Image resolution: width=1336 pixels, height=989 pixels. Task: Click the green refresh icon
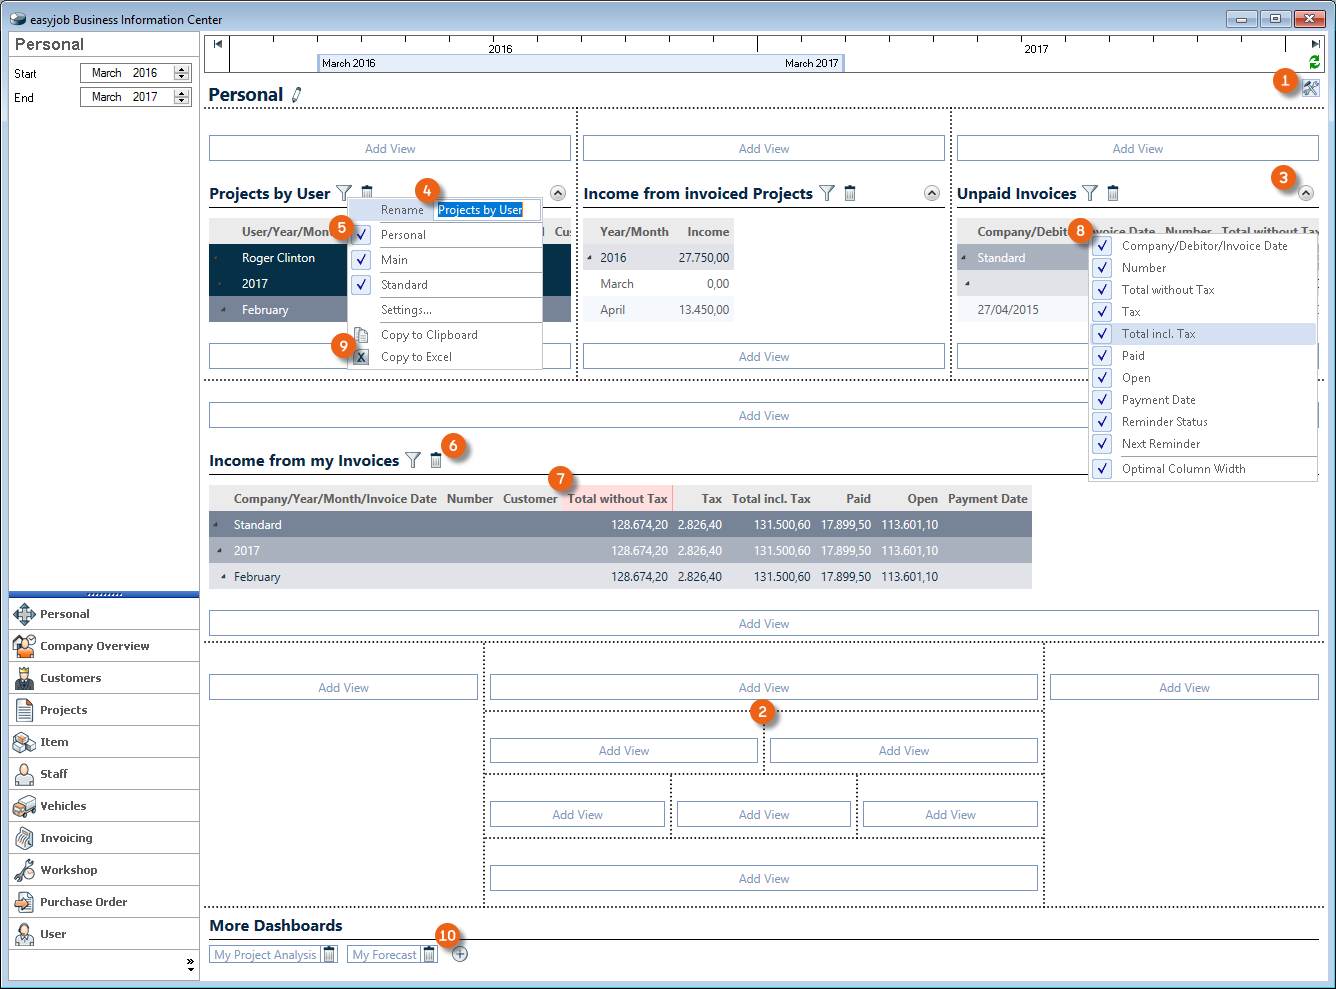pos(1314,62)
